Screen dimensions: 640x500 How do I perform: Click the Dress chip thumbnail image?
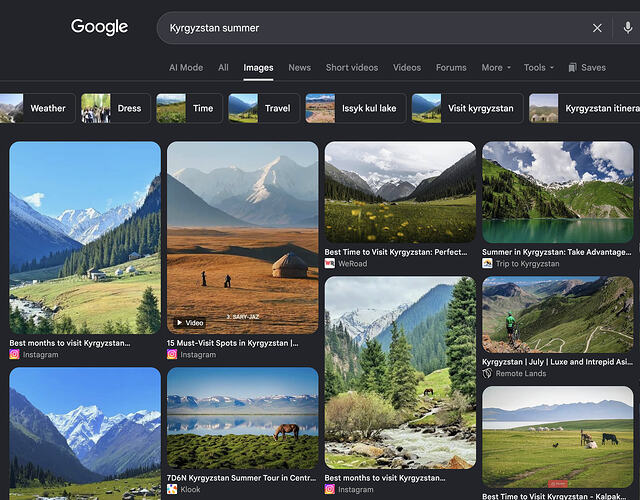[x=96, y=108]
